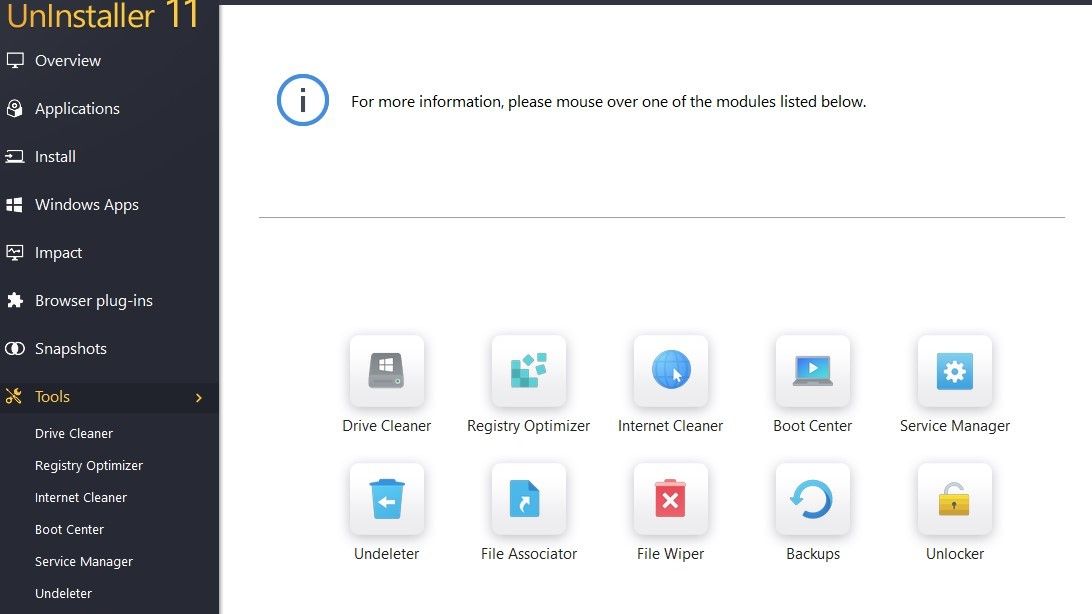Collapse the Tools section chevron
This screenshot has height=614, width=1092.
[x=198, y=397]
